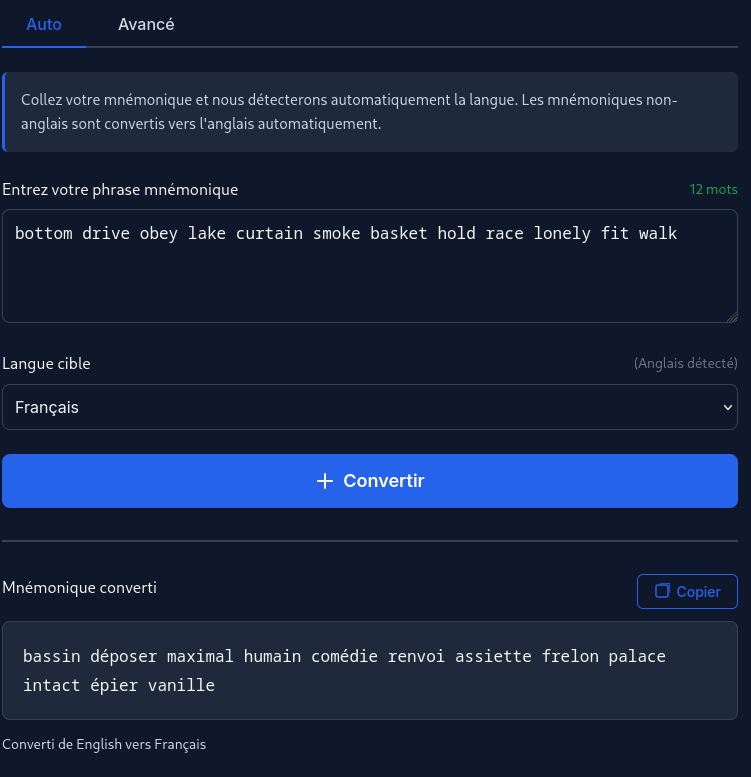Viewport: 751px width, 777px height.
Task: Click the 'Entrez votre phrase mnémonique' label
Action: (120, 189)
